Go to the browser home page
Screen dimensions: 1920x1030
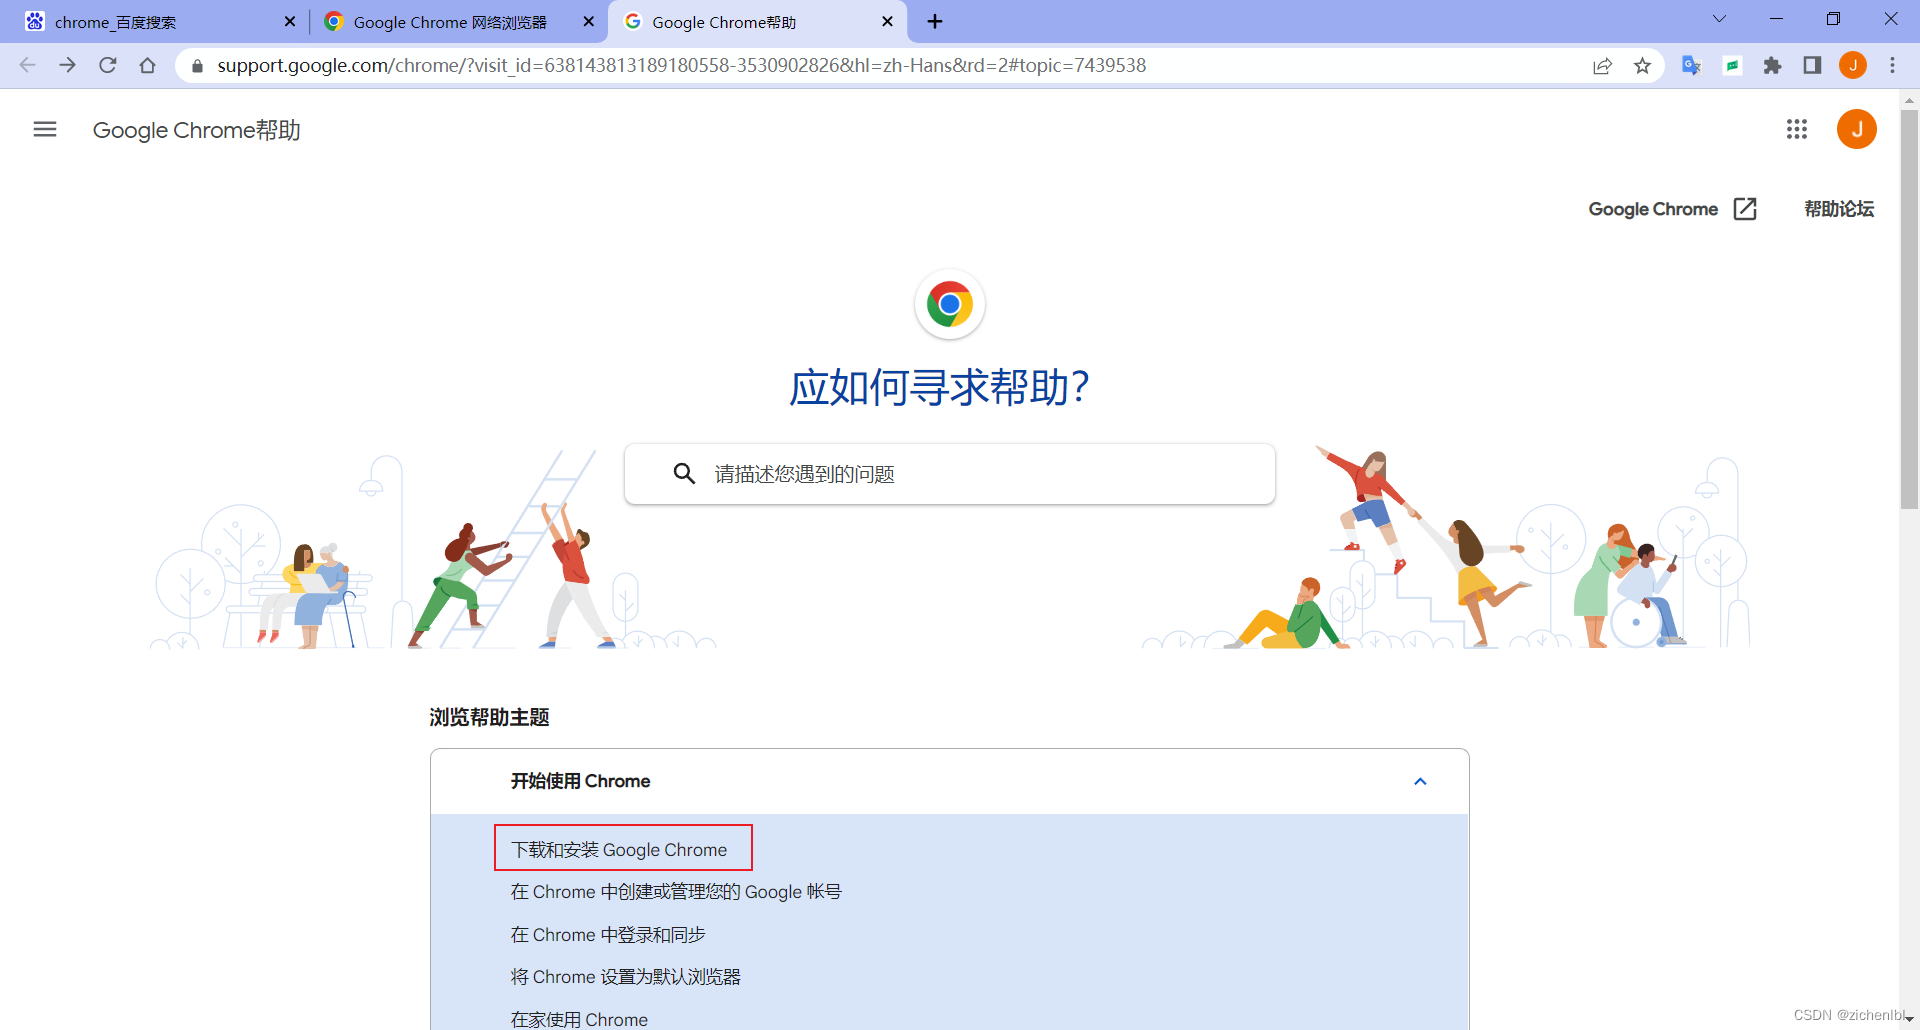[x=147, y=65]
